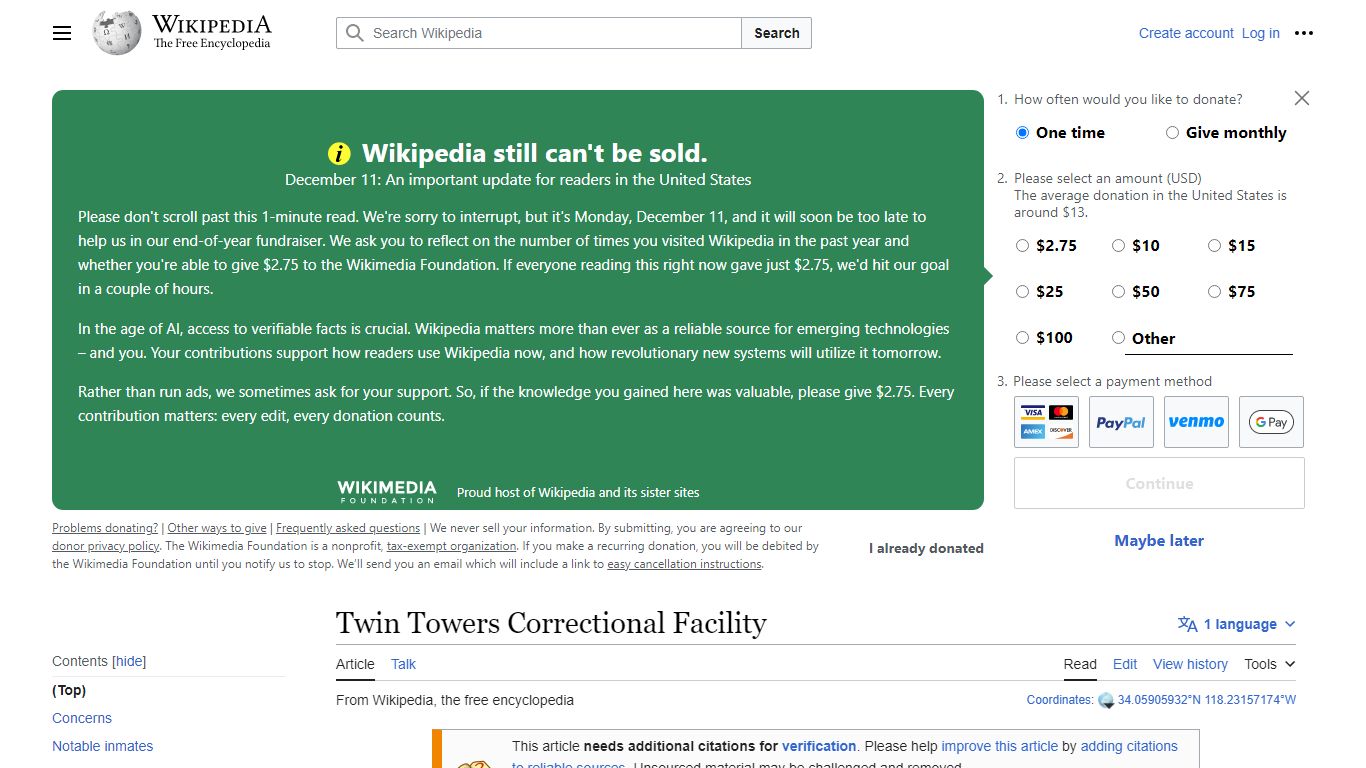1366x768 pixels.
Task: Select the $2.75 amount
Action: (1022, 246)
